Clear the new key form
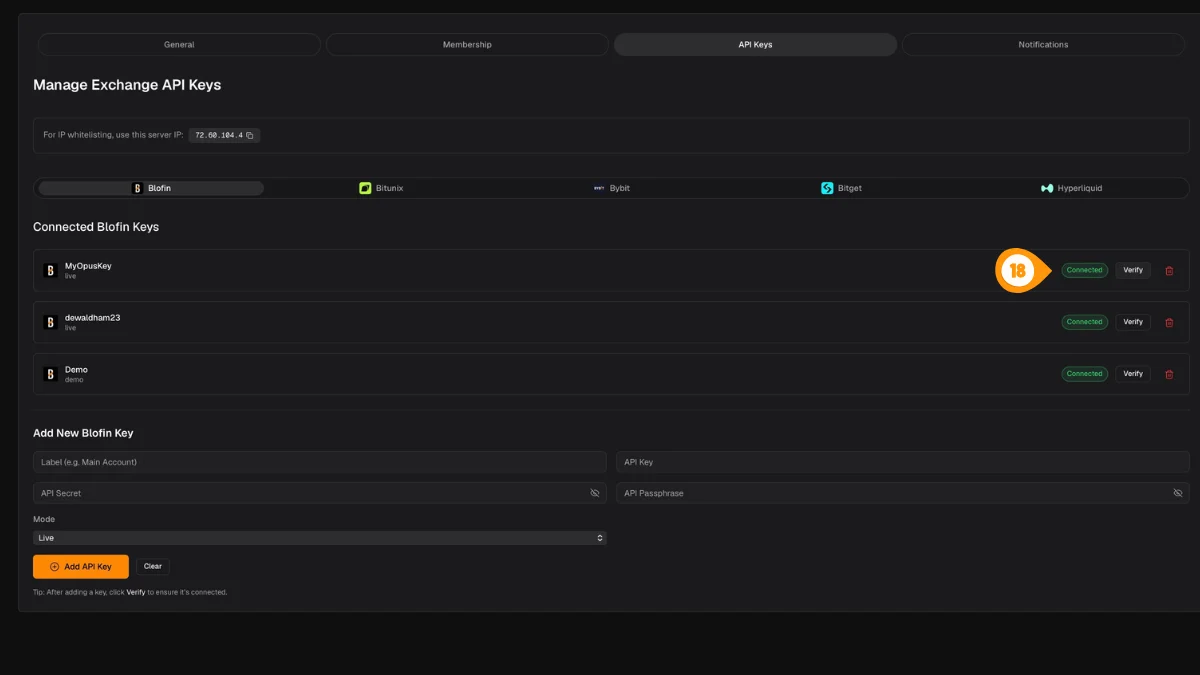This screenshot has height=675, width=1200. [x=153, y=567]
